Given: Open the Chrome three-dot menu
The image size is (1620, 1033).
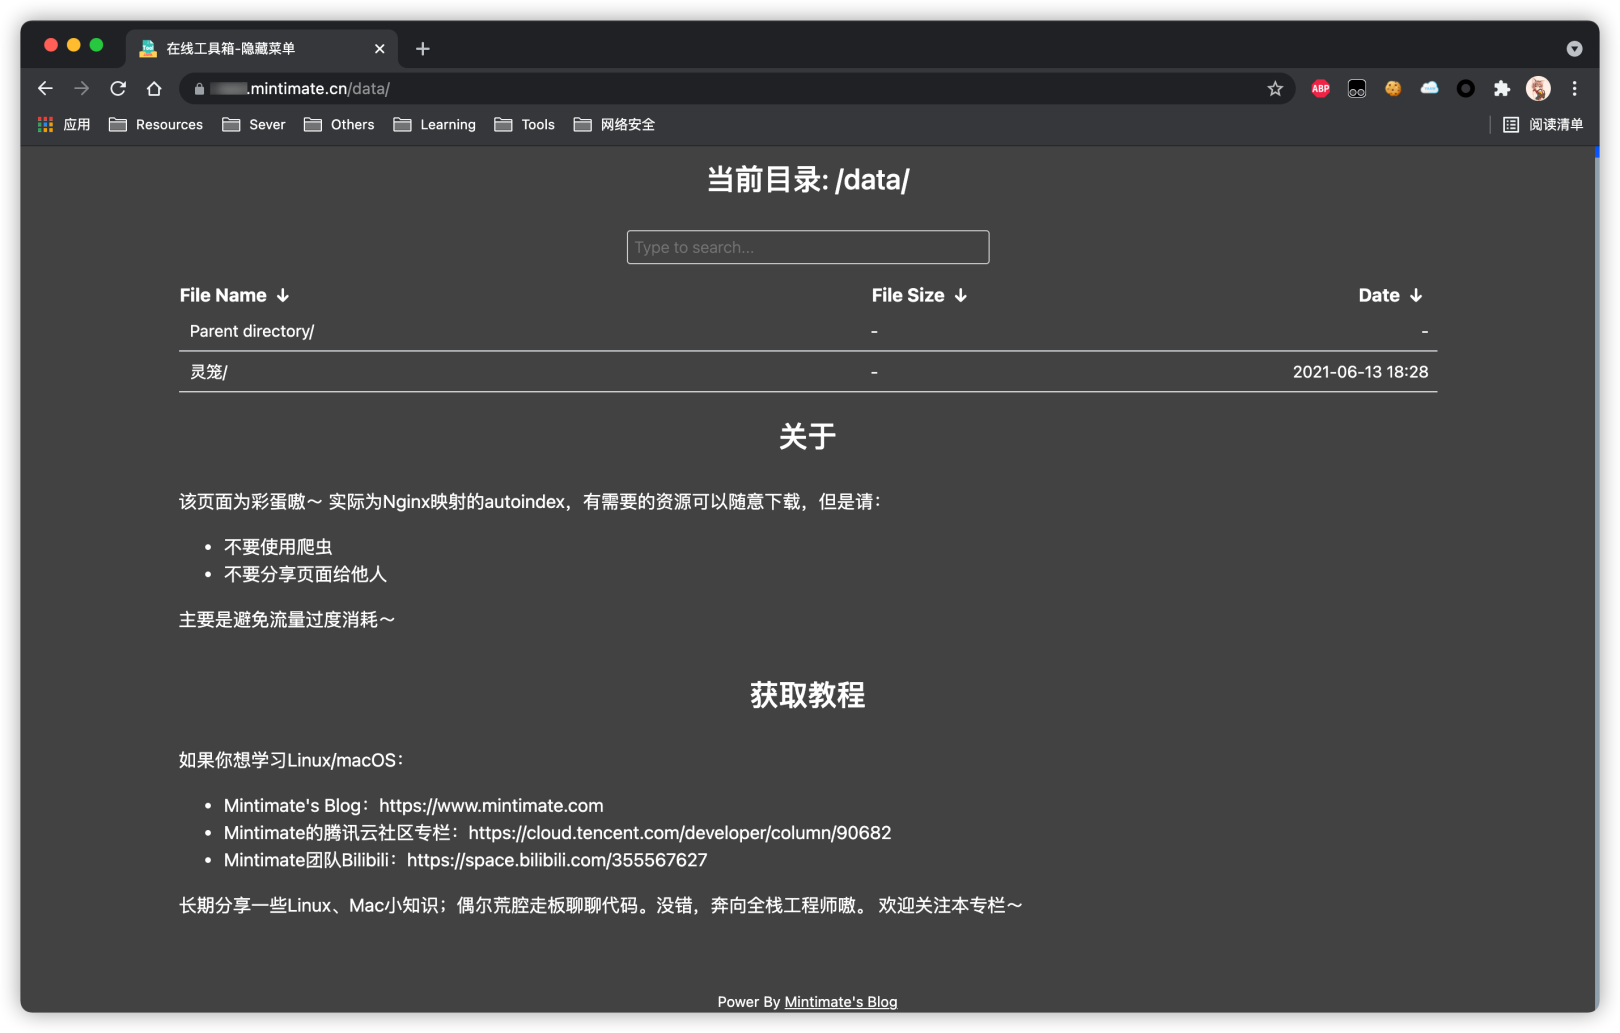Looking at the screenshot, I should pyautogui.click(x=1574, y=88).
